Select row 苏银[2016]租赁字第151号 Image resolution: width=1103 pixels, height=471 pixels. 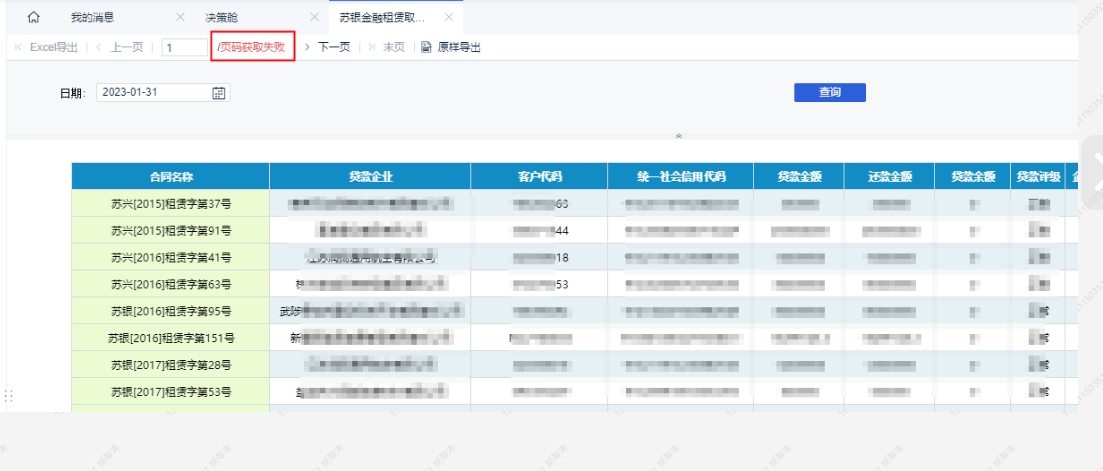tap(170, 337)
